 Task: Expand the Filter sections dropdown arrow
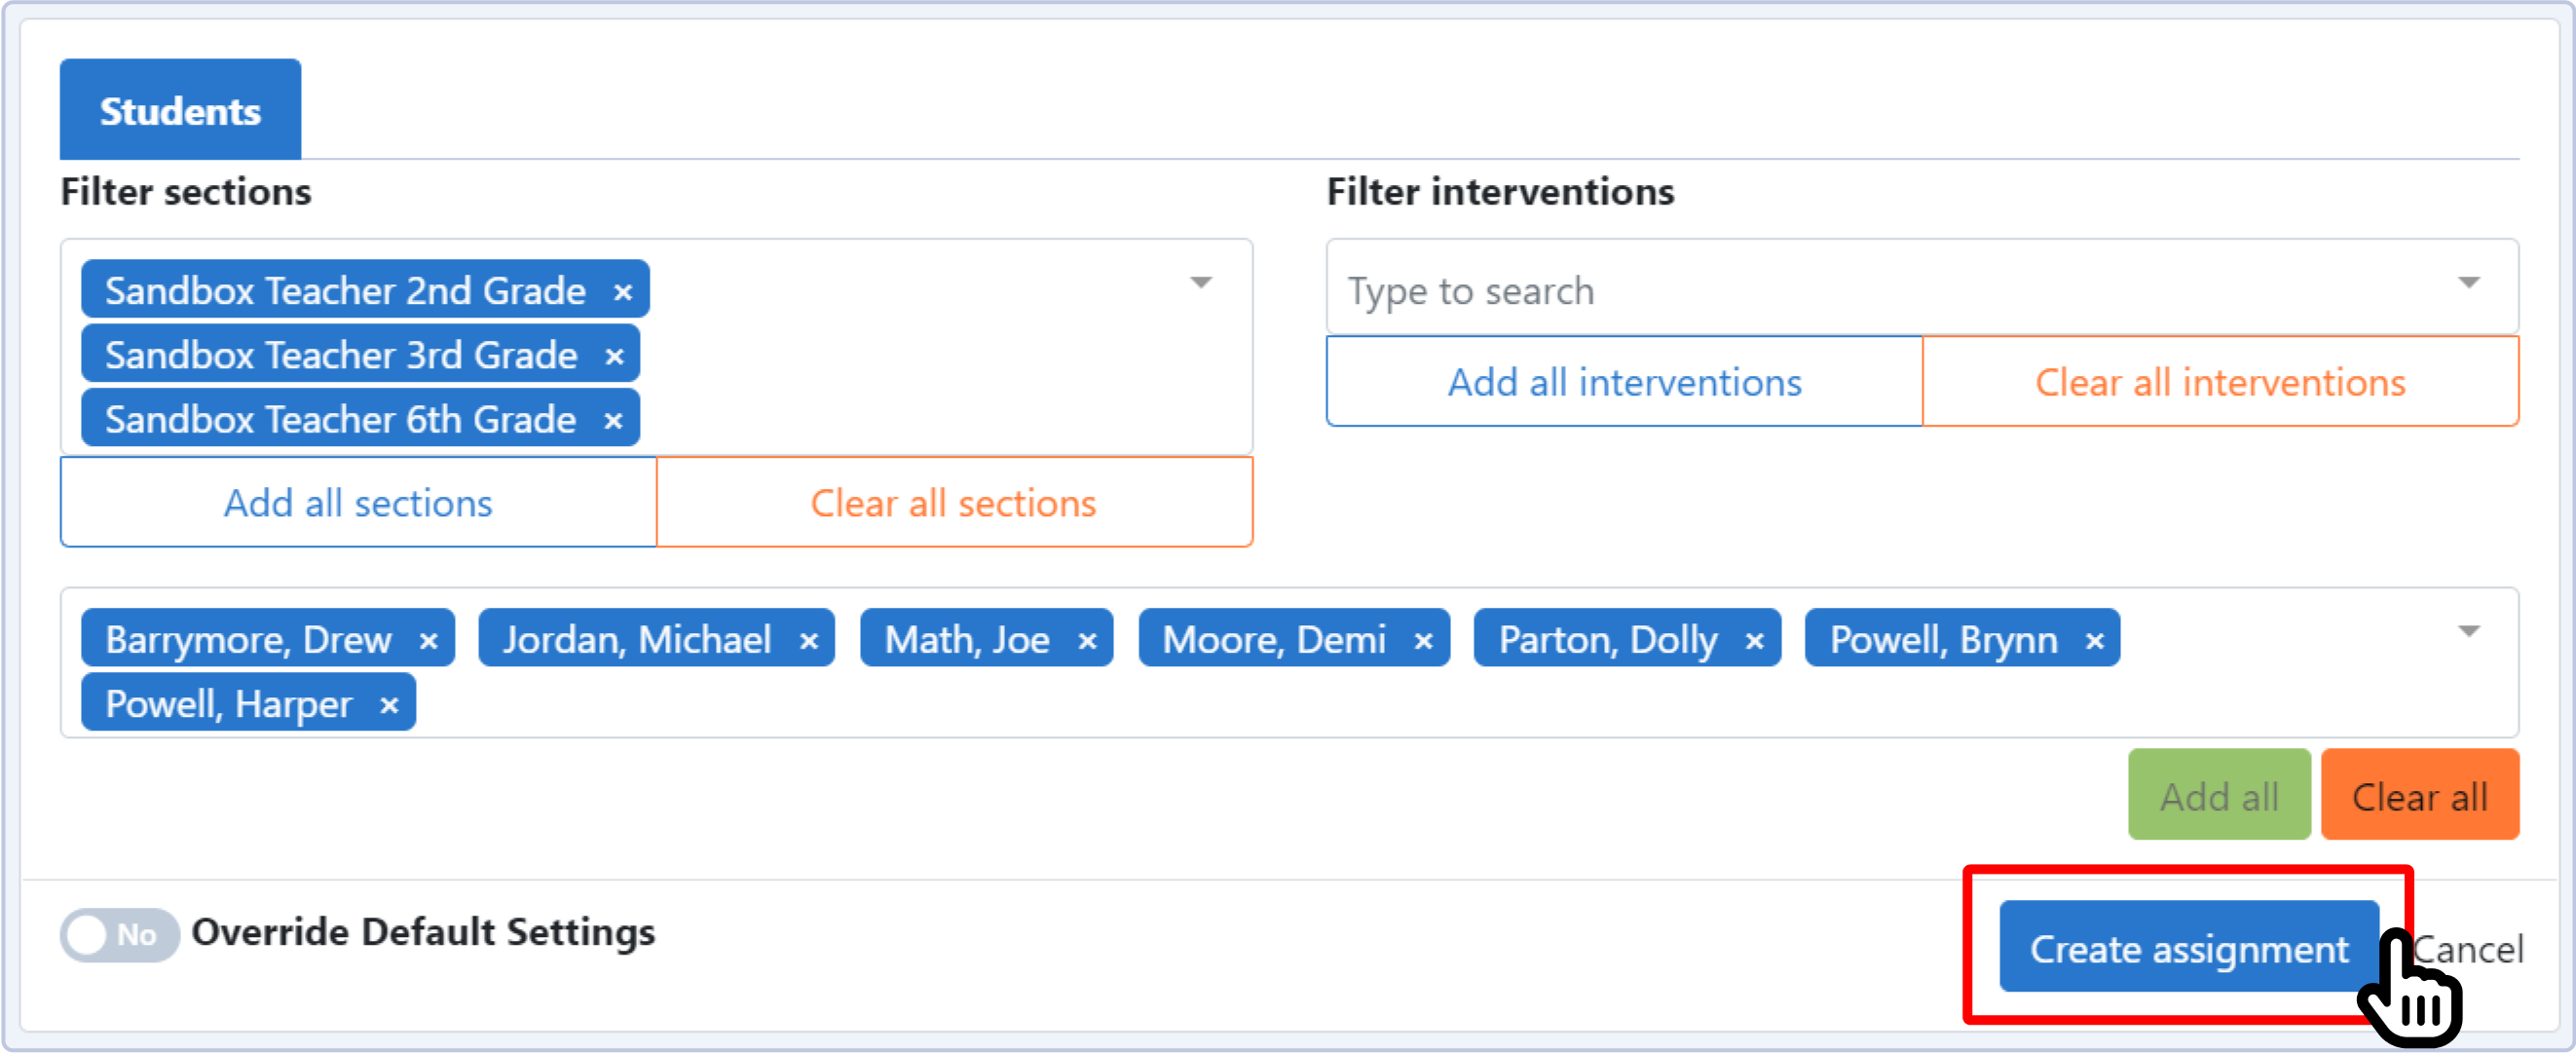1201,283
